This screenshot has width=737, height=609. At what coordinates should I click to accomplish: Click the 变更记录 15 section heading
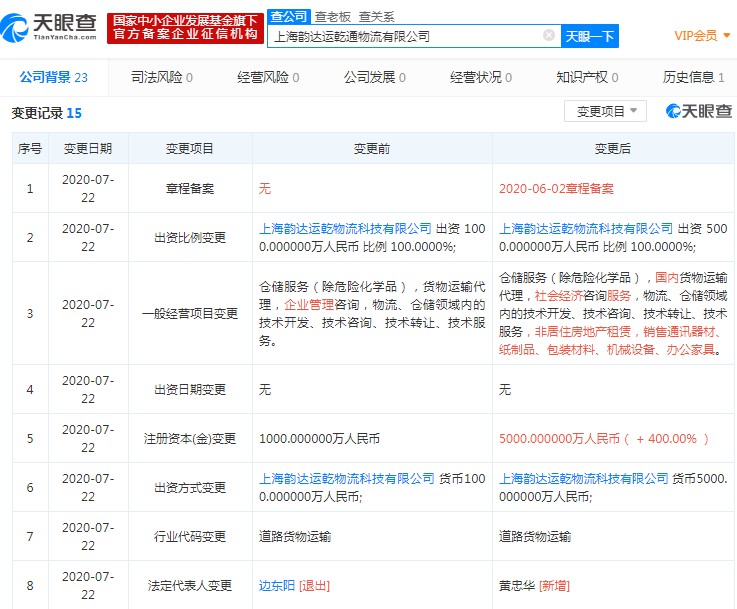(46, 113)
